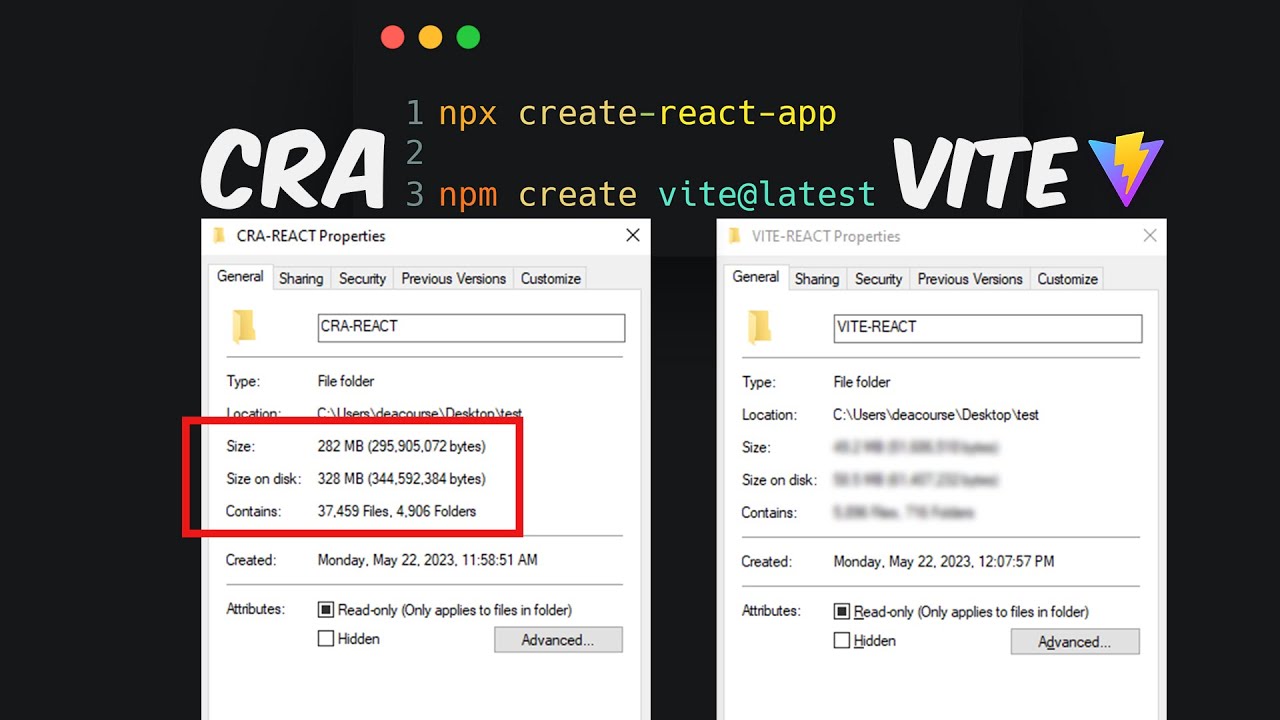
Task: Click the VITE-REACT folder name field
Action: [988, 328]
